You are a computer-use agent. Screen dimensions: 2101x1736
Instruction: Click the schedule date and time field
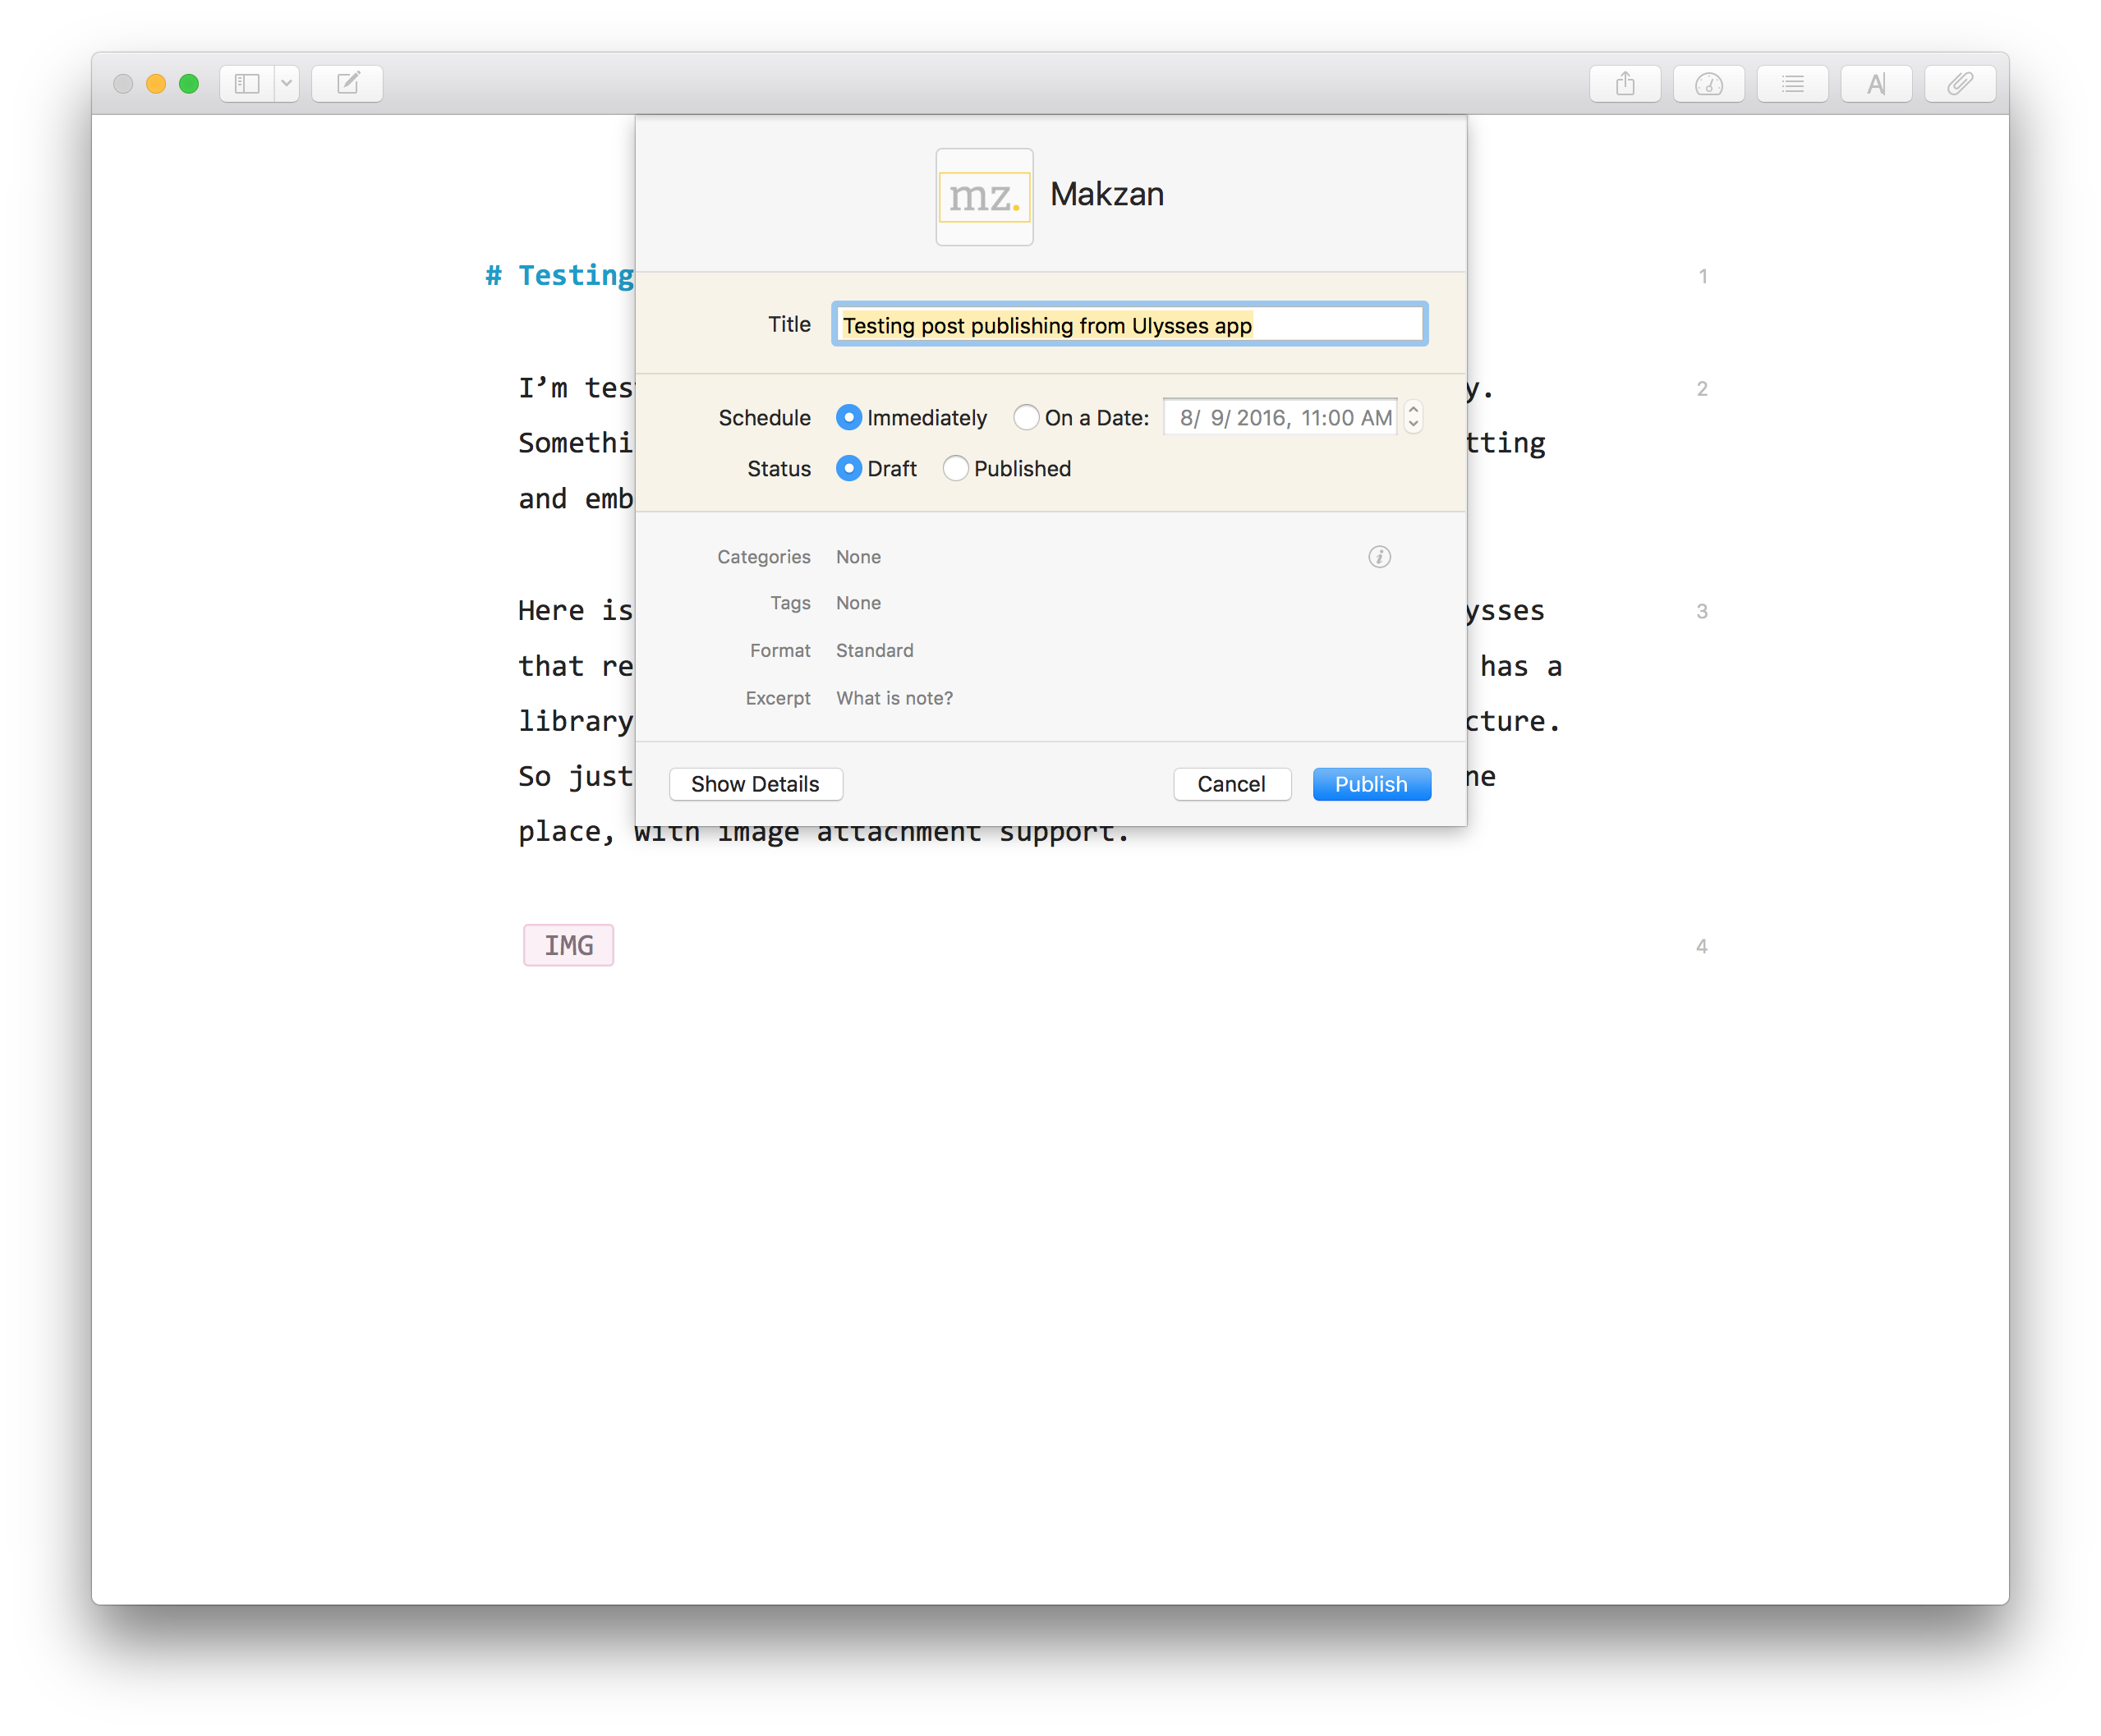pyautogui.click(x=1280, y=418)
